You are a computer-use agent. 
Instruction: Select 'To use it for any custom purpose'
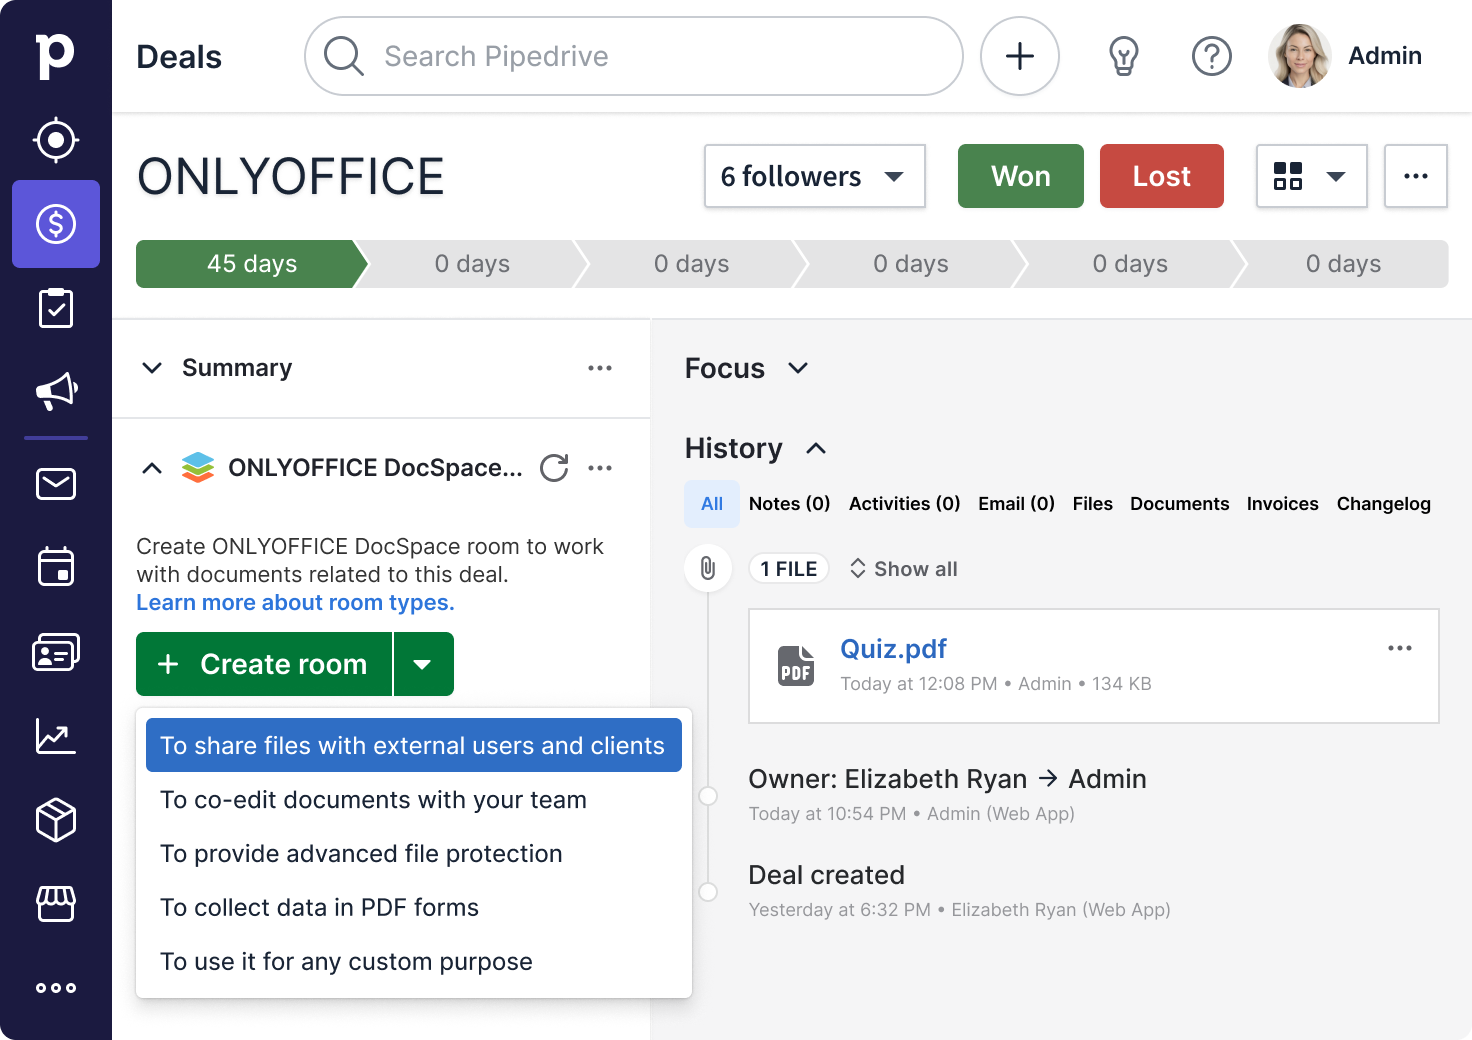(x=414, y=962)
